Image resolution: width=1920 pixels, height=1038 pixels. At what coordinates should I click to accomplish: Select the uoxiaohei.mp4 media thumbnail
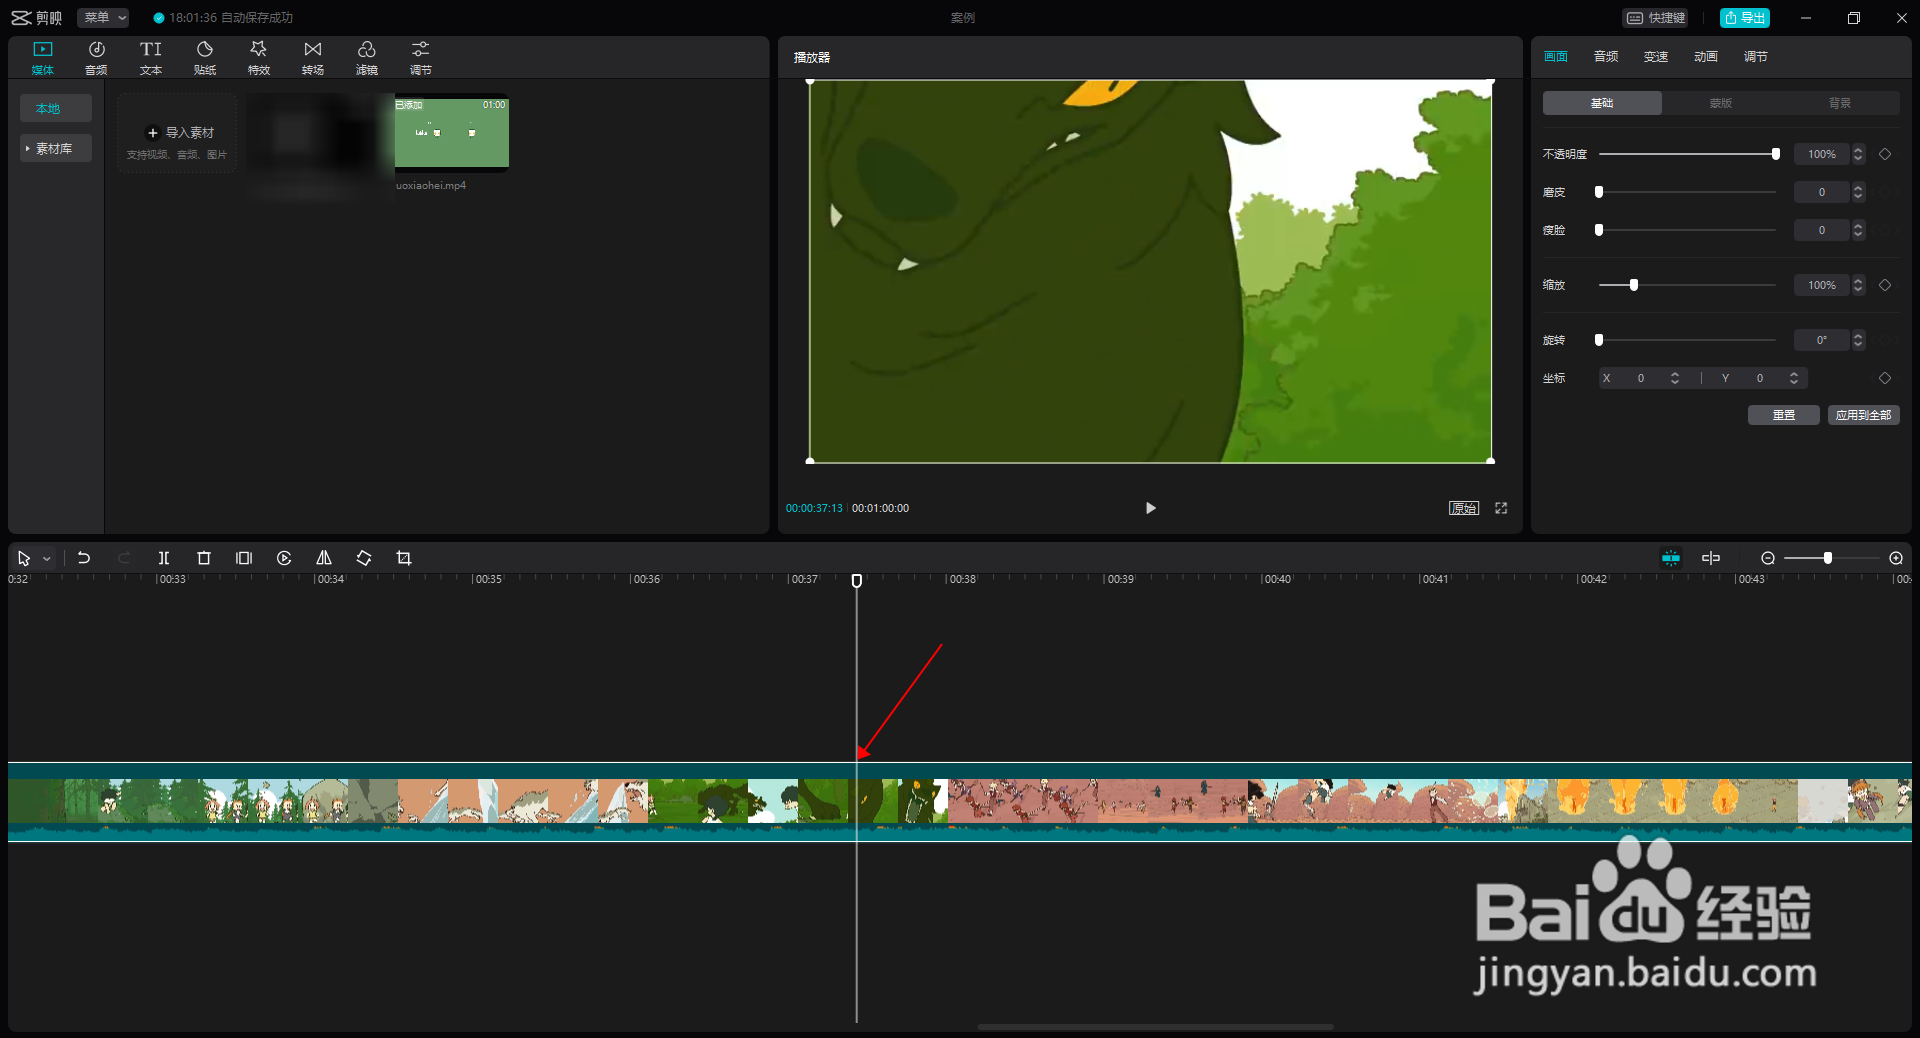451,133
